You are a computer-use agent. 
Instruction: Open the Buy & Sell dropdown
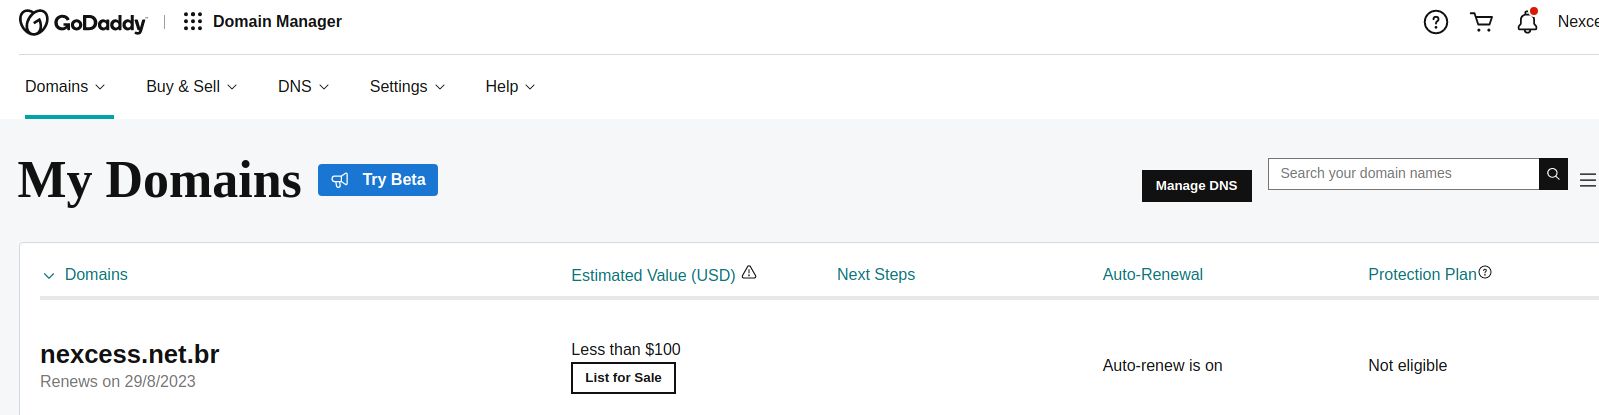(191, 87)
